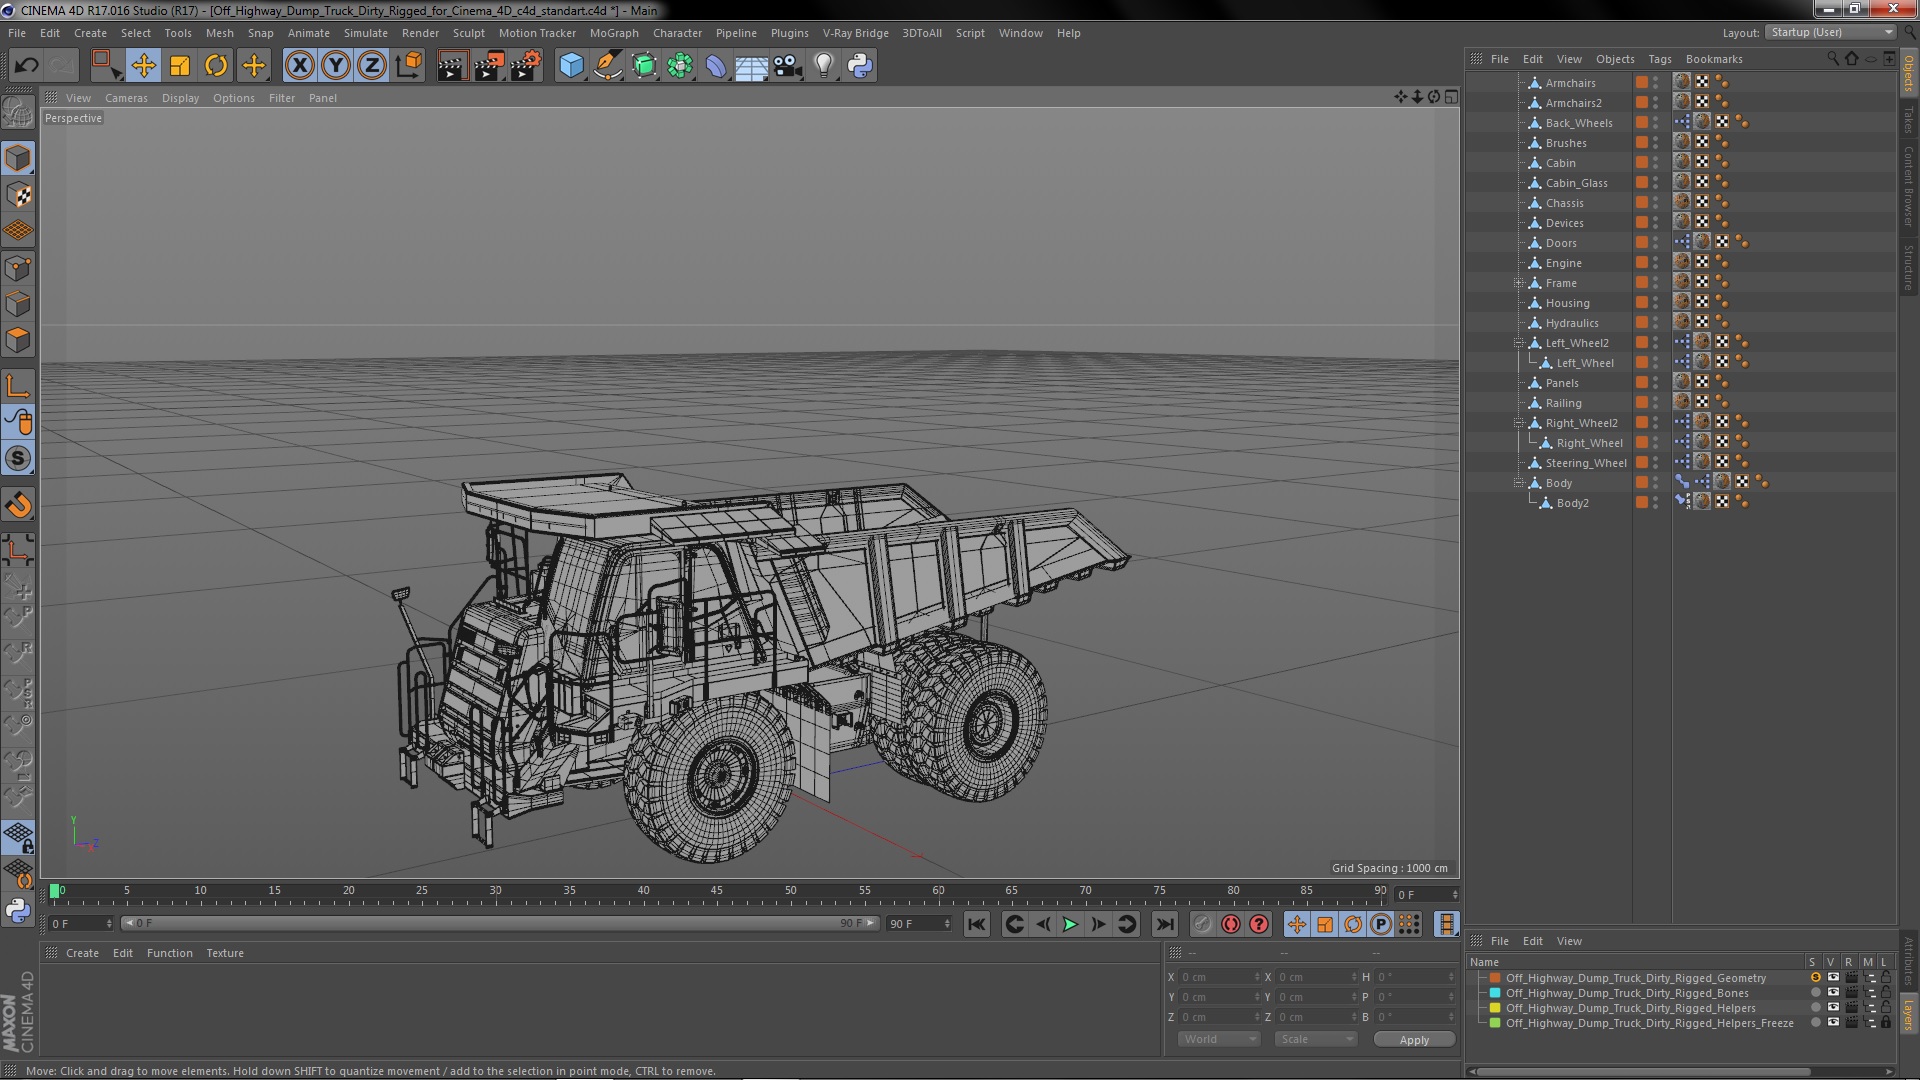Select the Move tool in top toolbar
The width and height of the screenshot is (1920, 1080).
(143, 66)
